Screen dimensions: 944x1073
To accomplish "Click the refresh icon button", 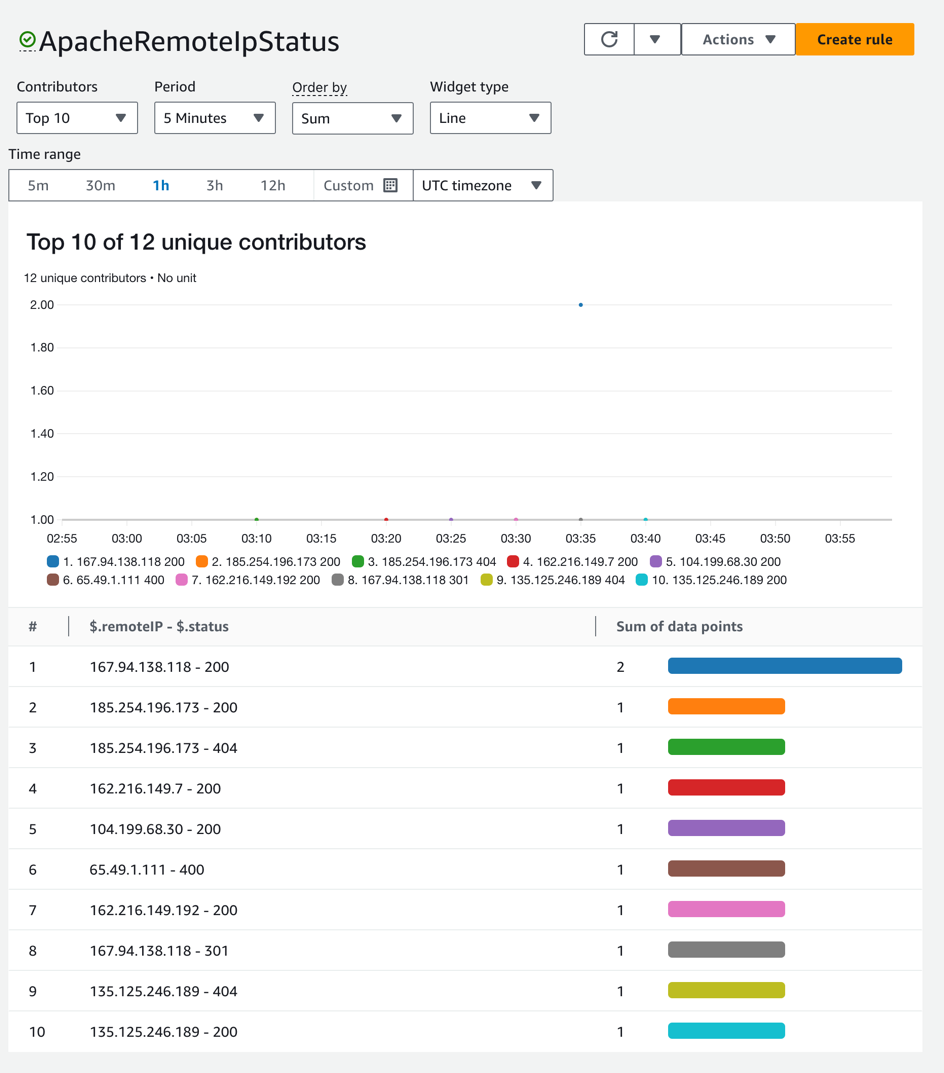I will tap(609, 39).
